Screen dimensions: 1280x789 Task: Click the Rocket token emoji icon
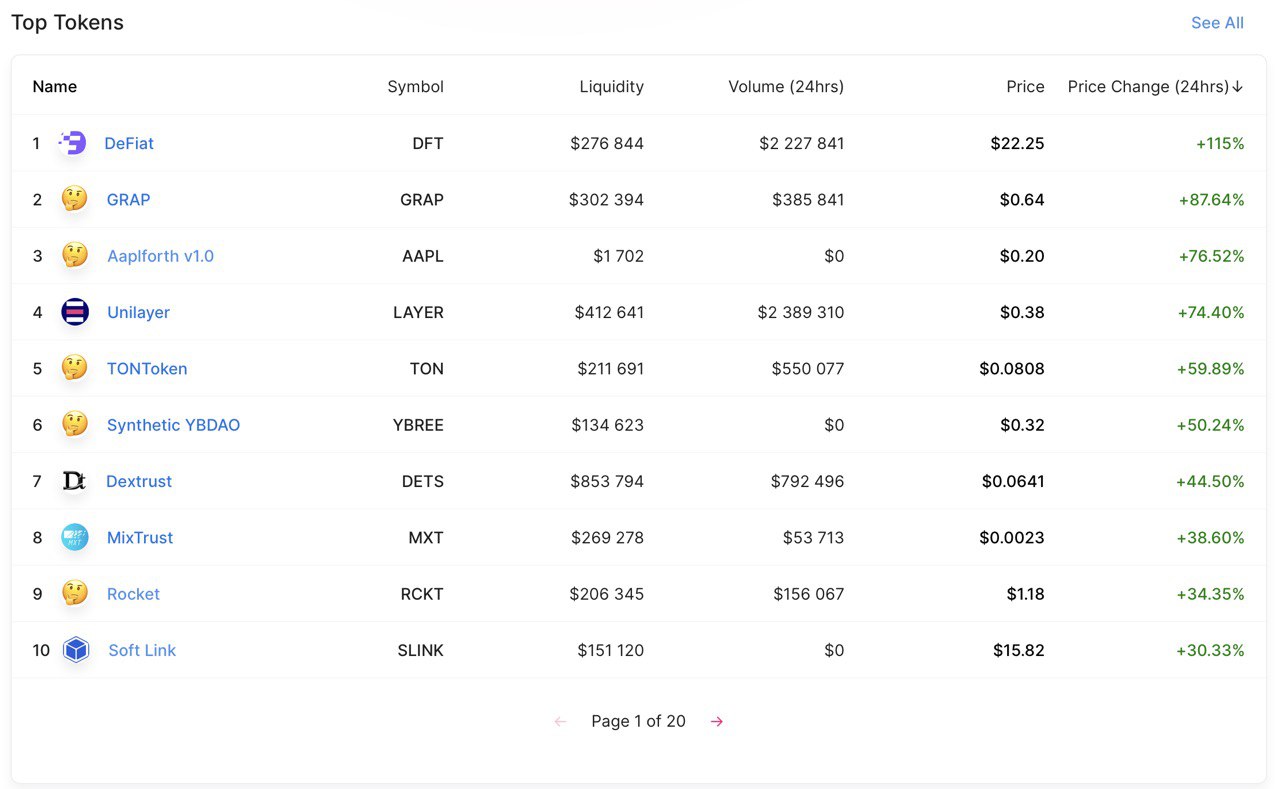[x=75, y=593]
